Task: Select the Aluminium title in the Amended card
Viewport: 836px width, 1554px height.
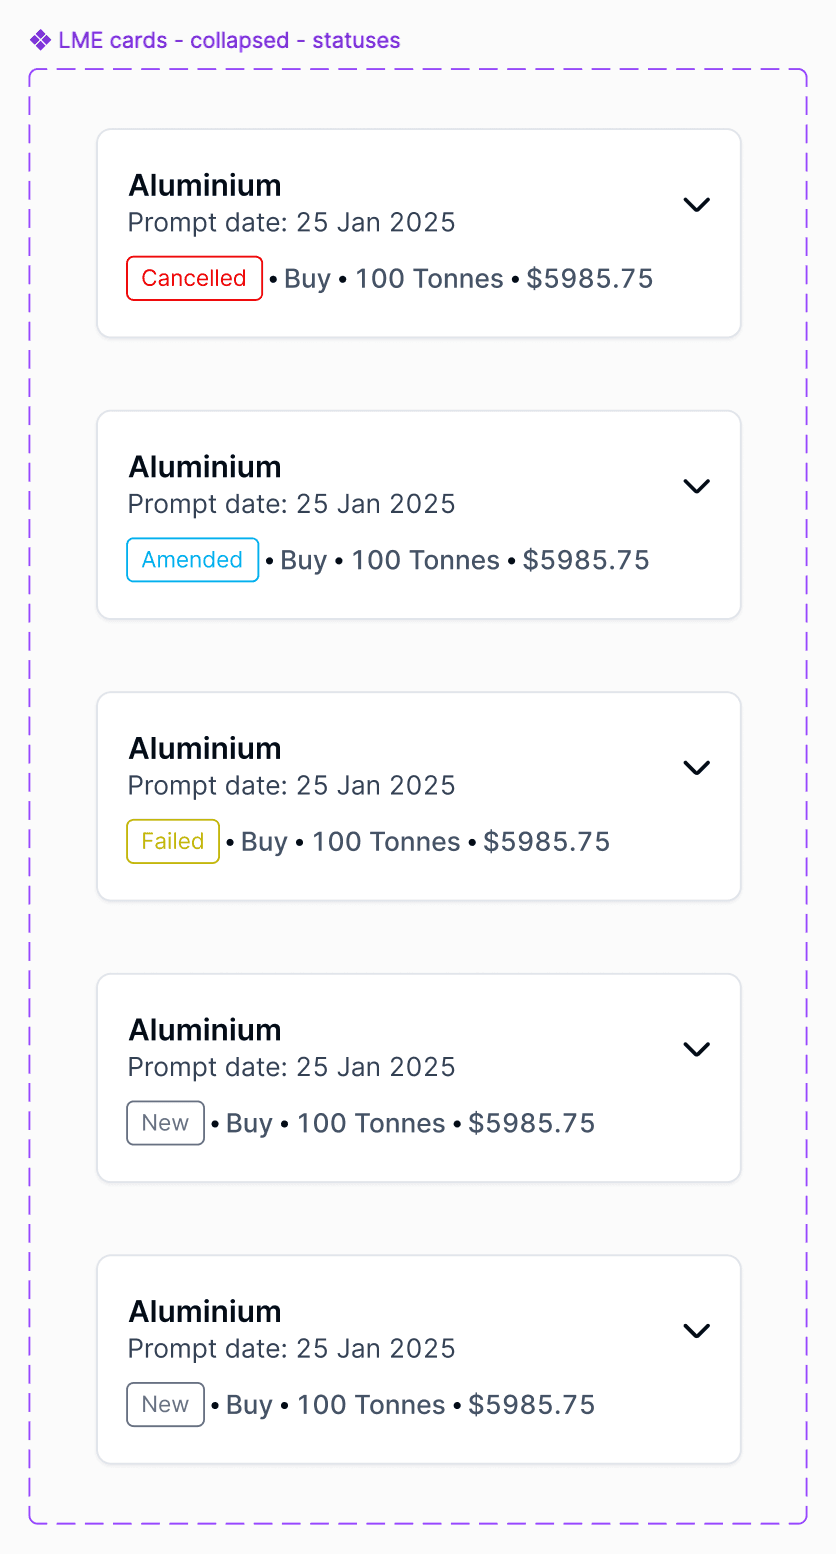Action: tap(205, 467)
